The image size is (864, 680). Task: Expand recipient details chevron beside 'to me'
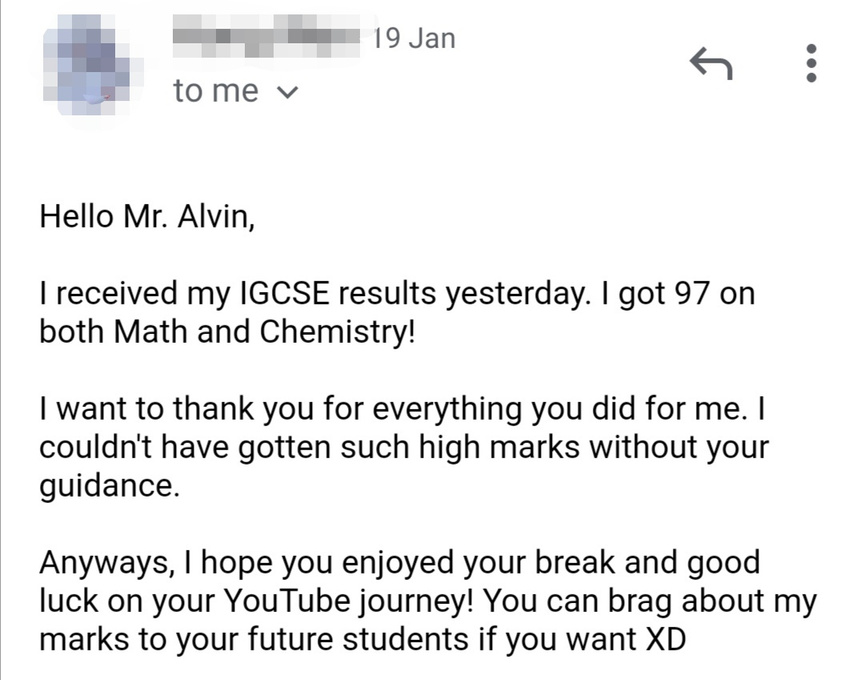pos(287,92)
